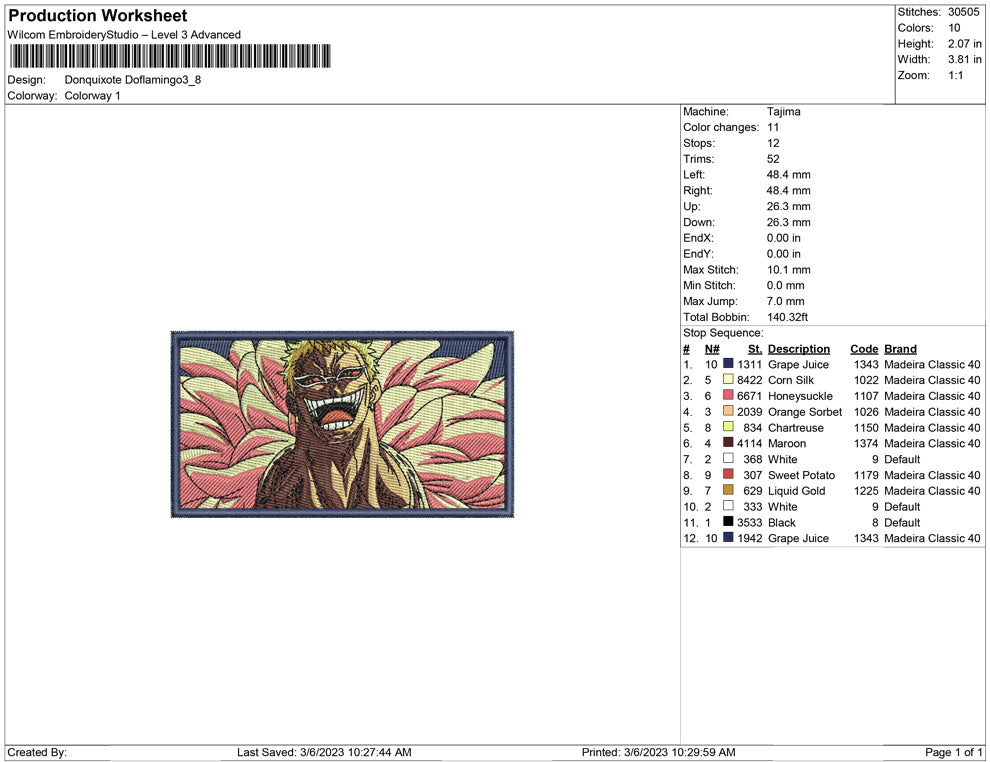Select the Black color swatch
The width and height of the screenshot is (990, 762).
(728, 521)
